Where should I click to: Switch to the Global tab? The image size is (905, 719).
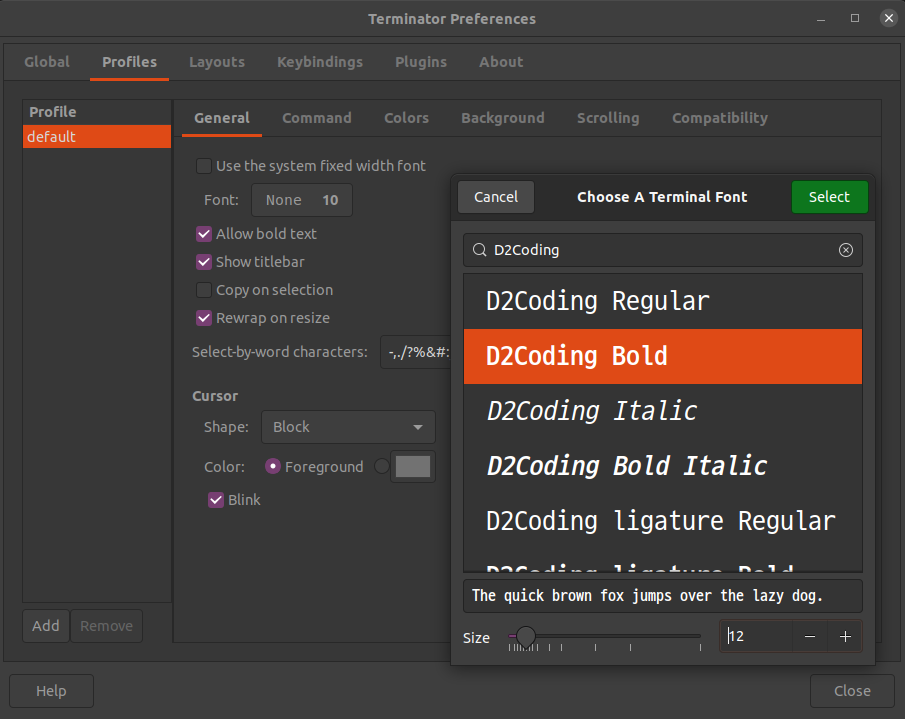tap(47, 62)
